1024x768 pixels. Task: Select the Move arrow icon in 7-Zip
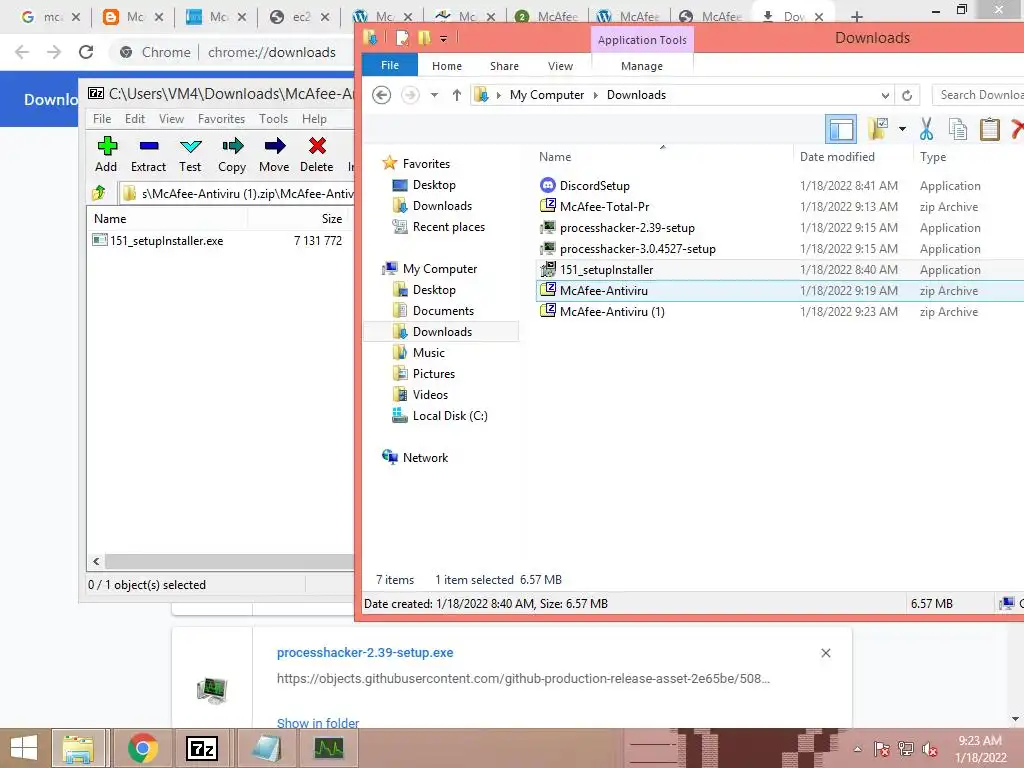tap(274, 154)
